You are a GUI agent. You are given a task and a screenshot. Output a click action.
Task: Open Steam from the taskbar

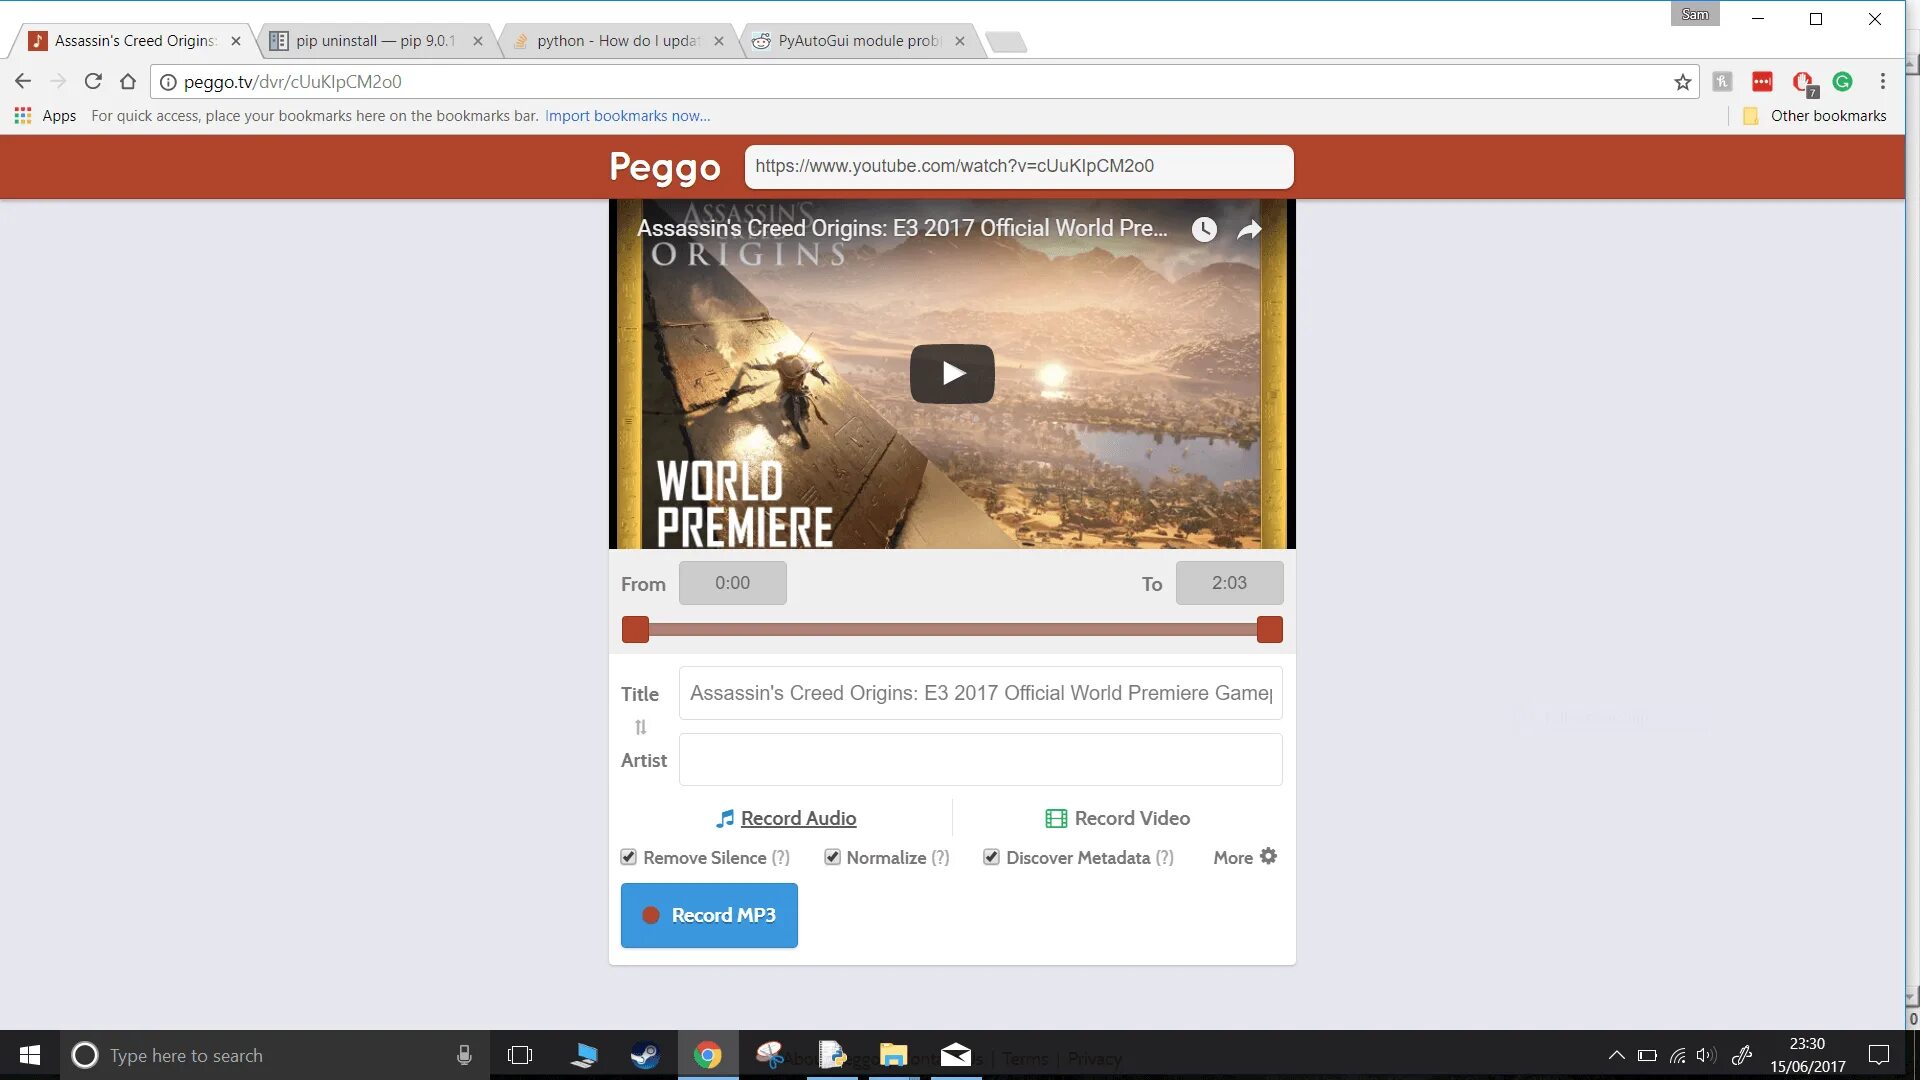coord(645,1055)
